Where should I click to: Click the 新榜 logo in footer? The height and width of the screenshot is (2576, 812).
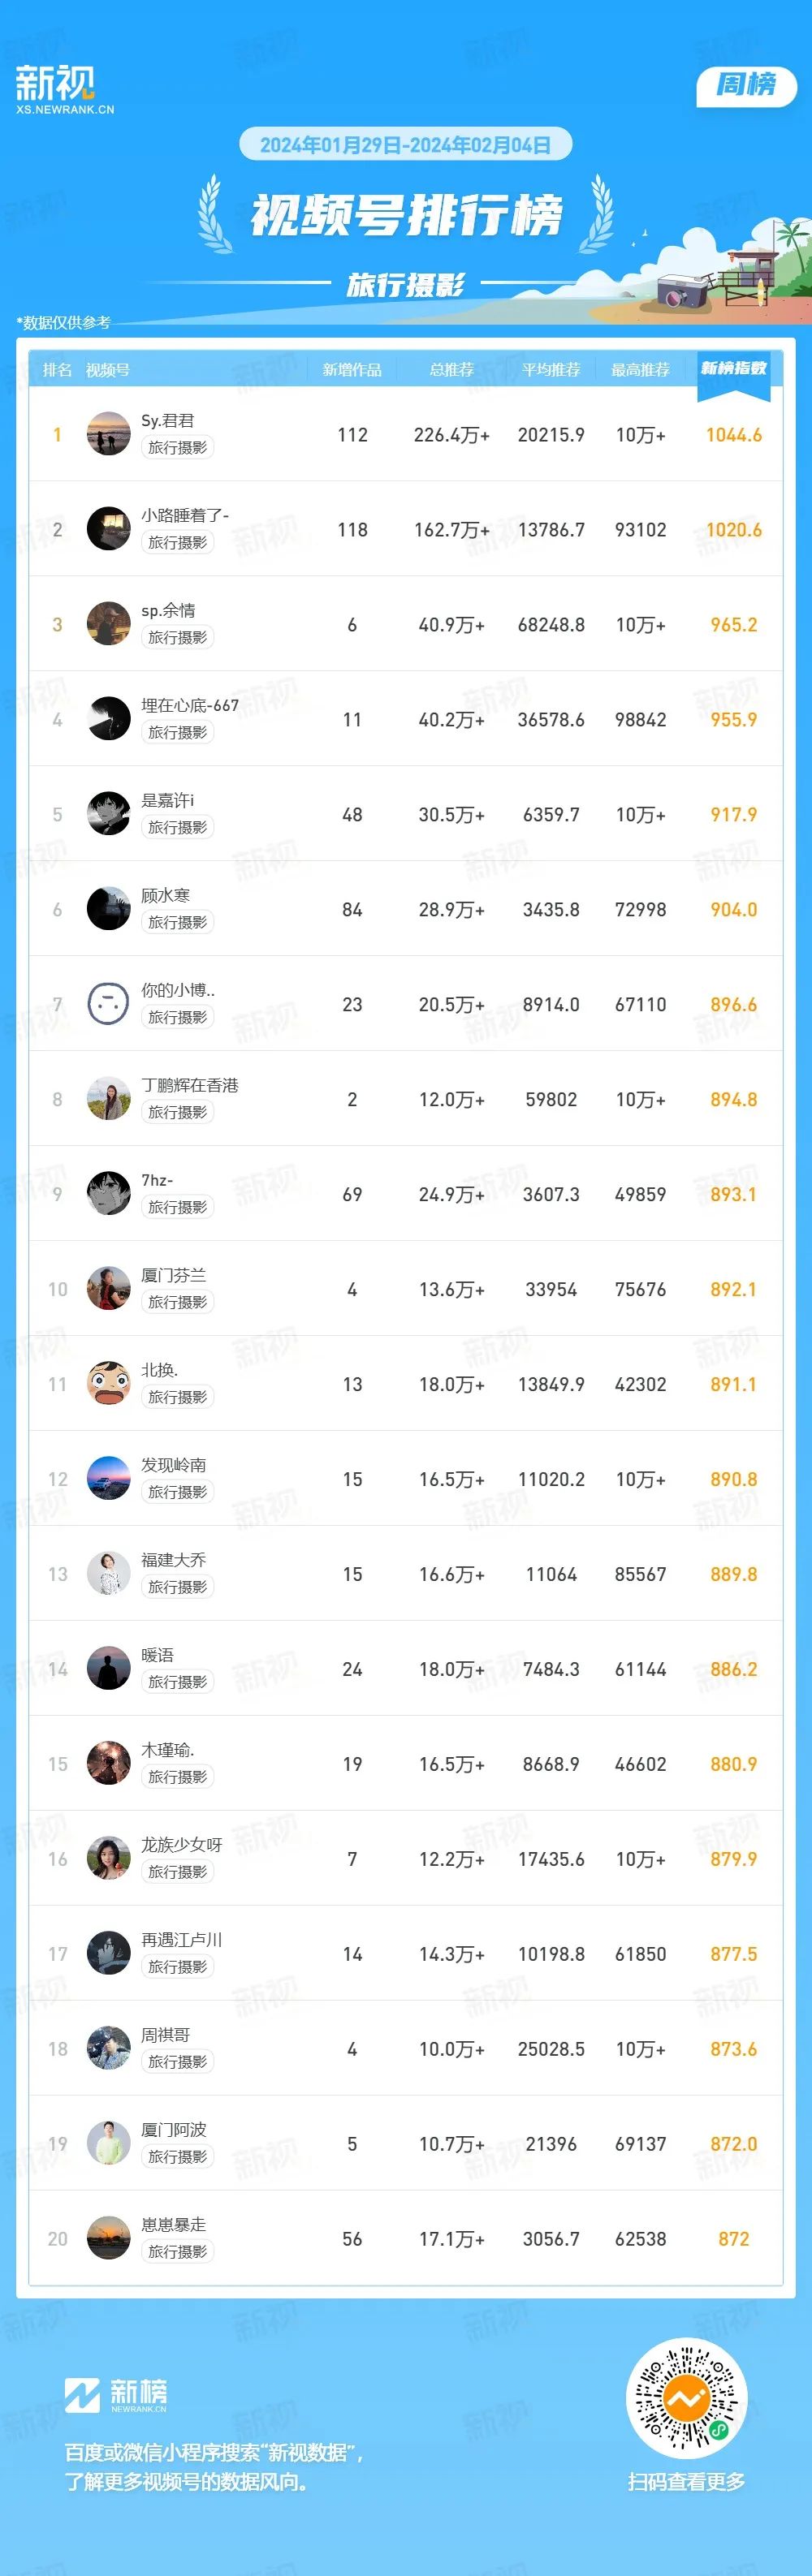pos(116,2394)
